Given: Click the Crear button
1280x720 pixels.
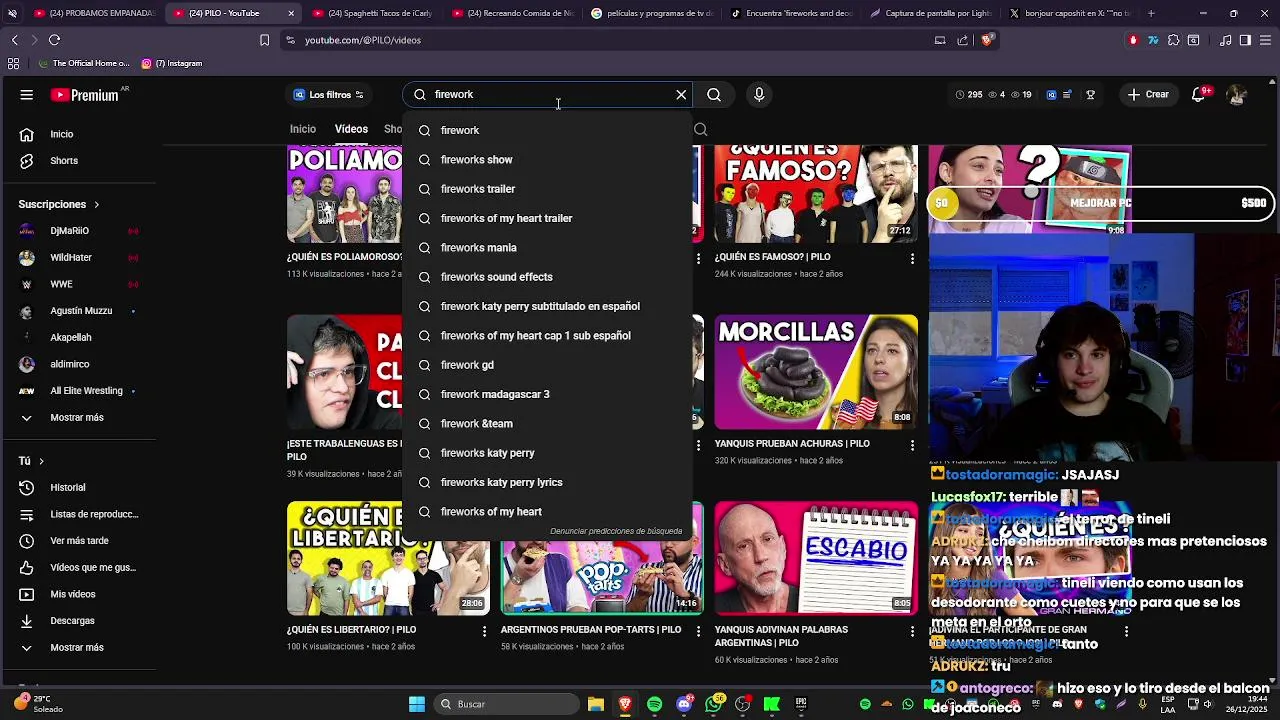Looking at the screenshot, I should coord(1147,95).
